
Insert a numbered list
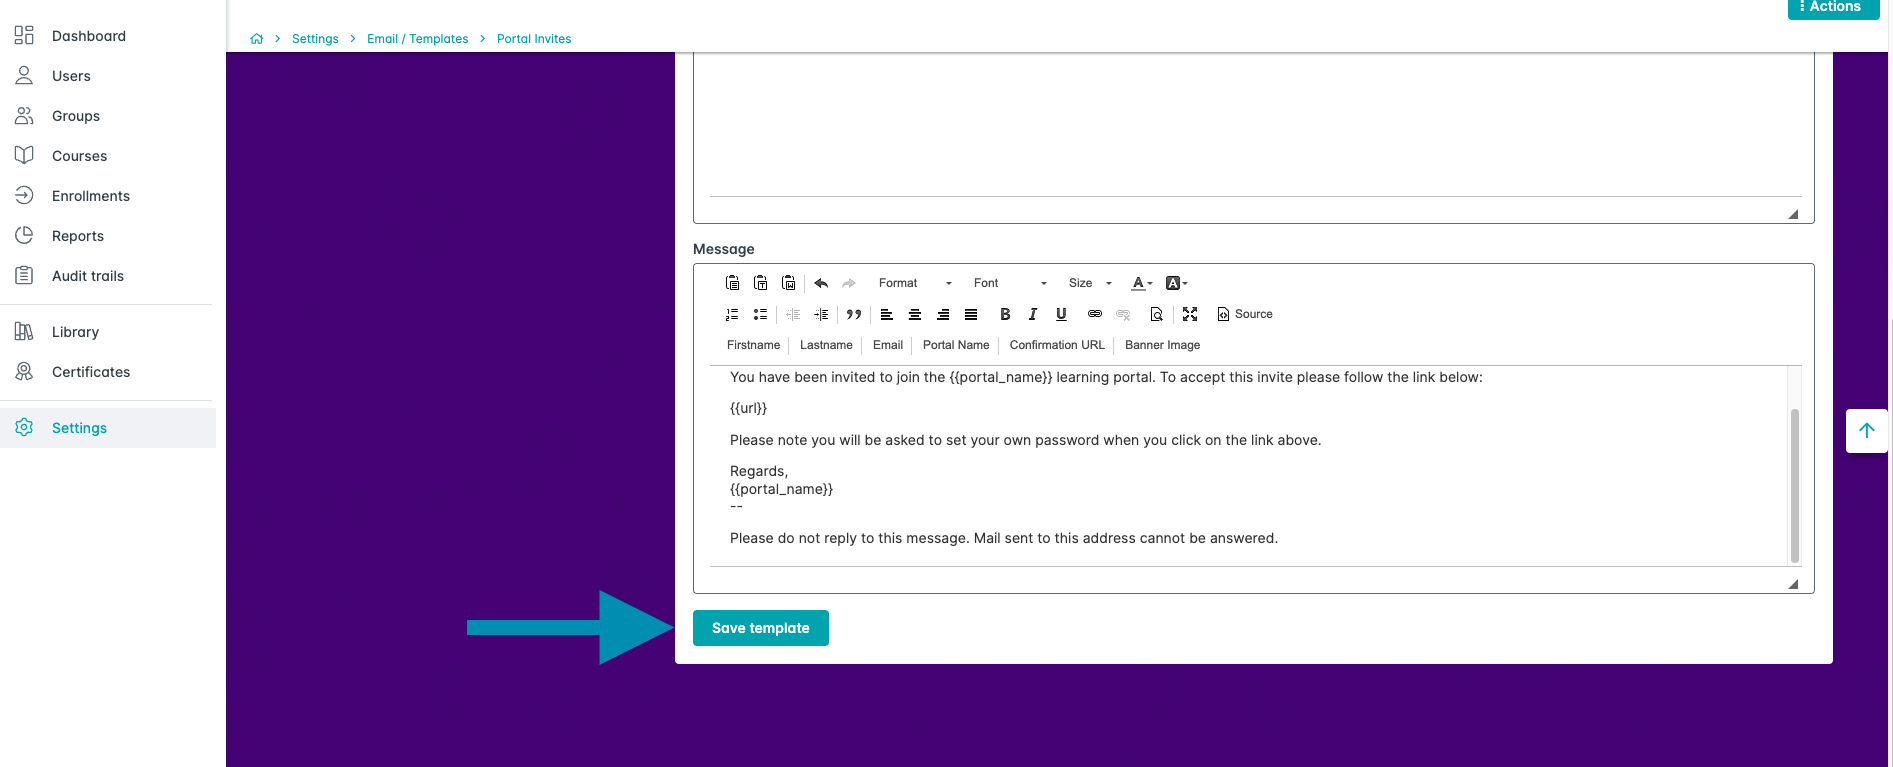(x=732, y=314)
